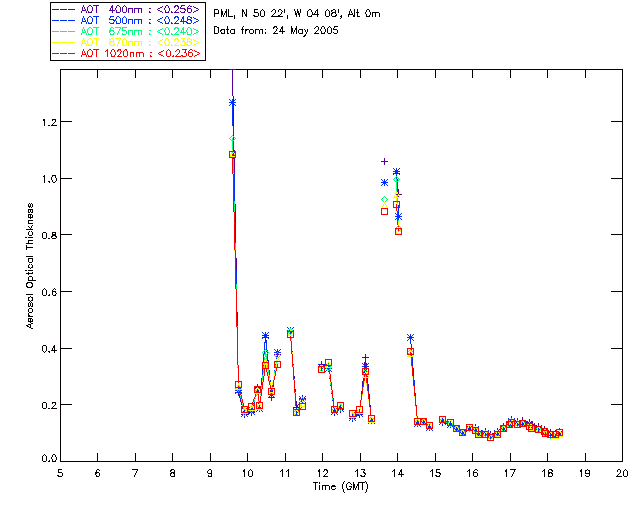Click the green diamond marker near 1.14

pyautogui.click(x=233, y=139)
